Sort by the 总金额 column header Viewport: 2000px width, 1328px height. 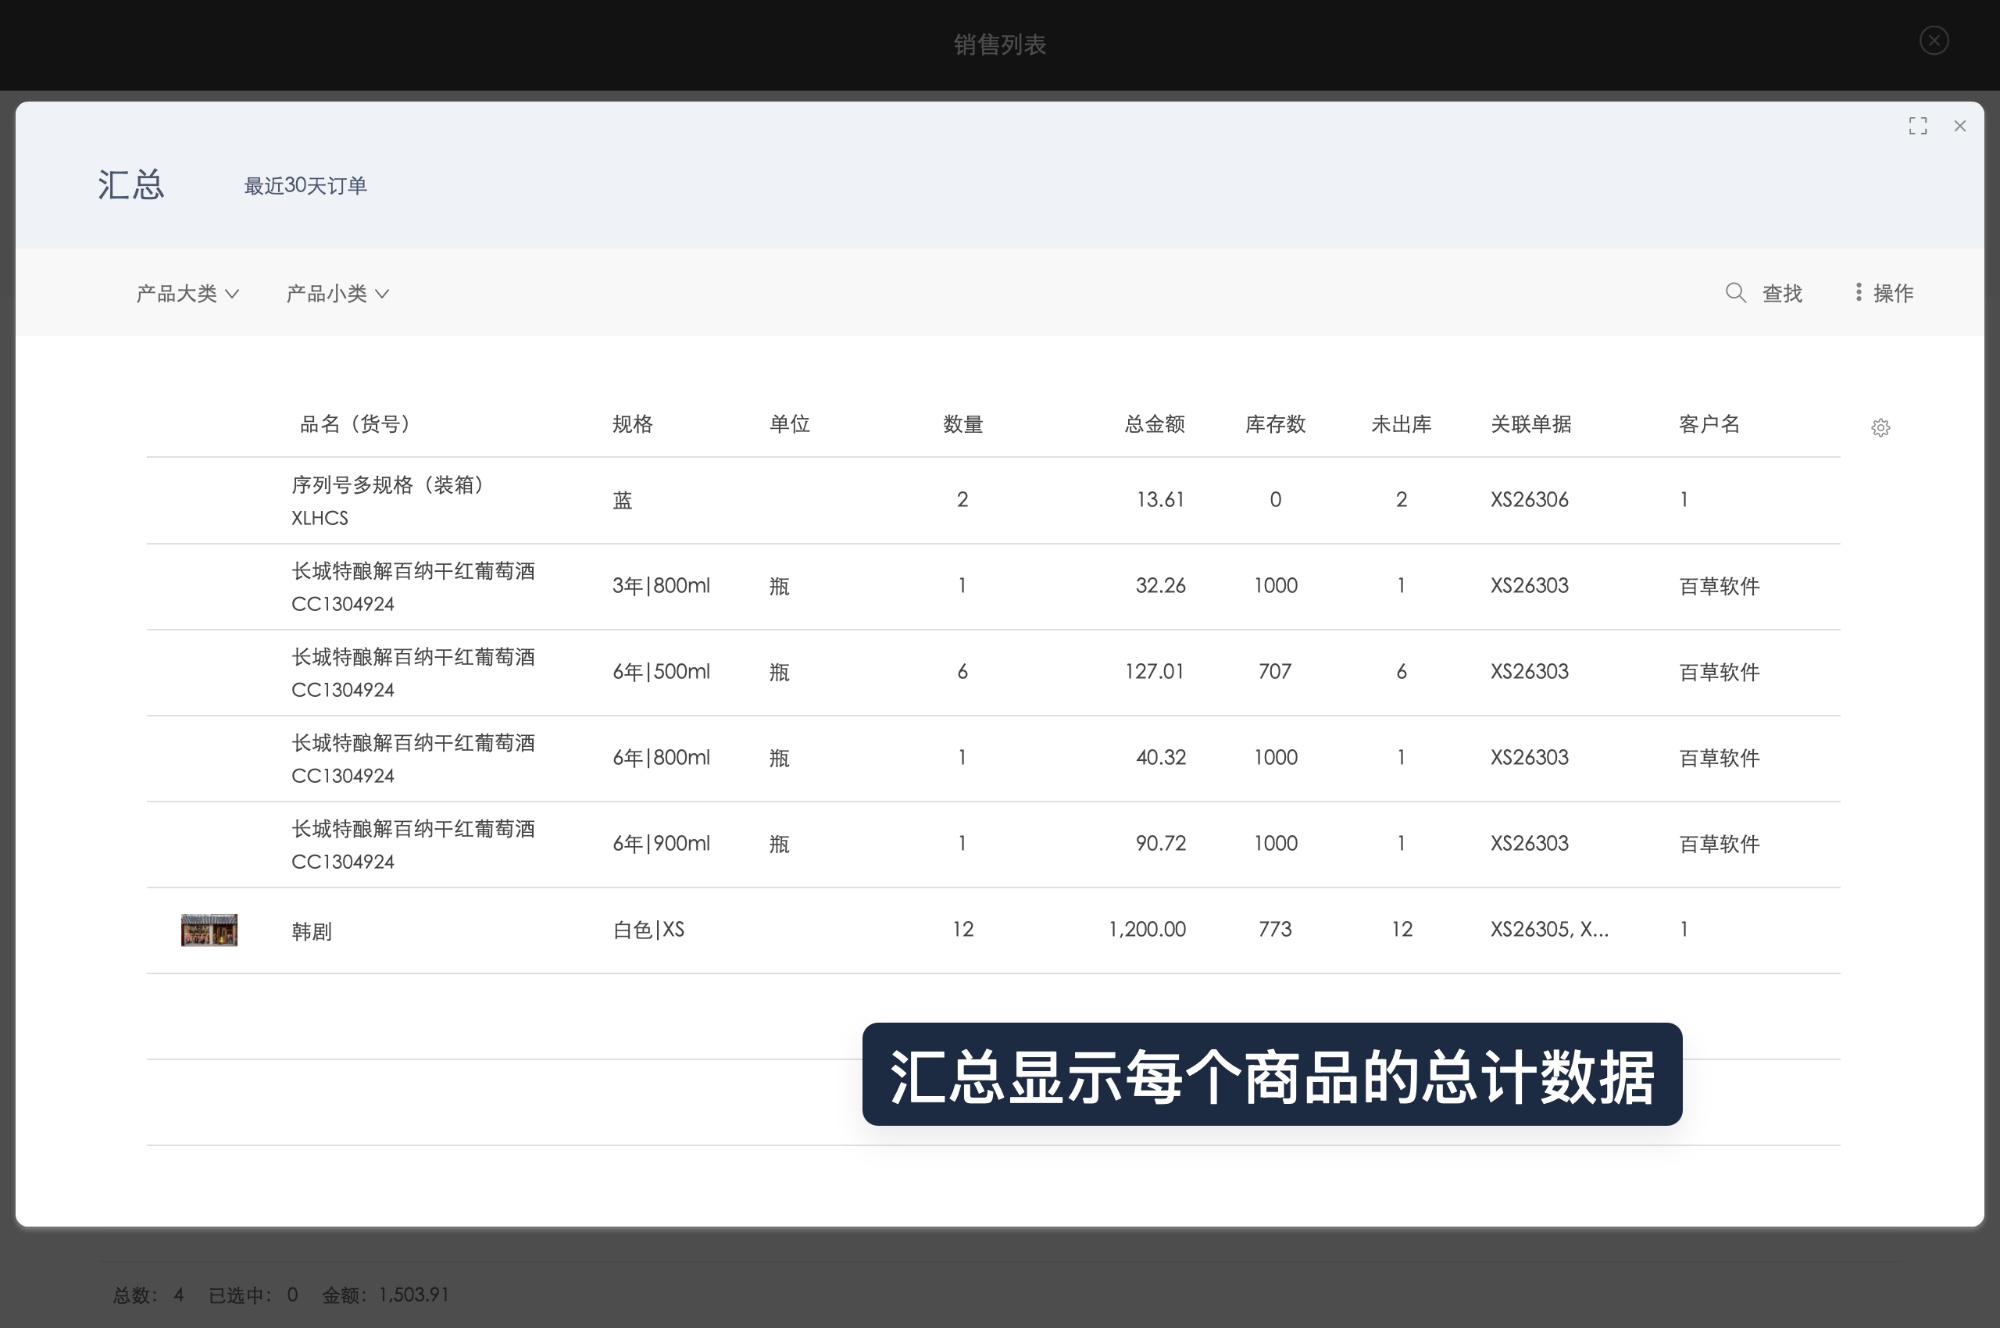pos(1156,424)
